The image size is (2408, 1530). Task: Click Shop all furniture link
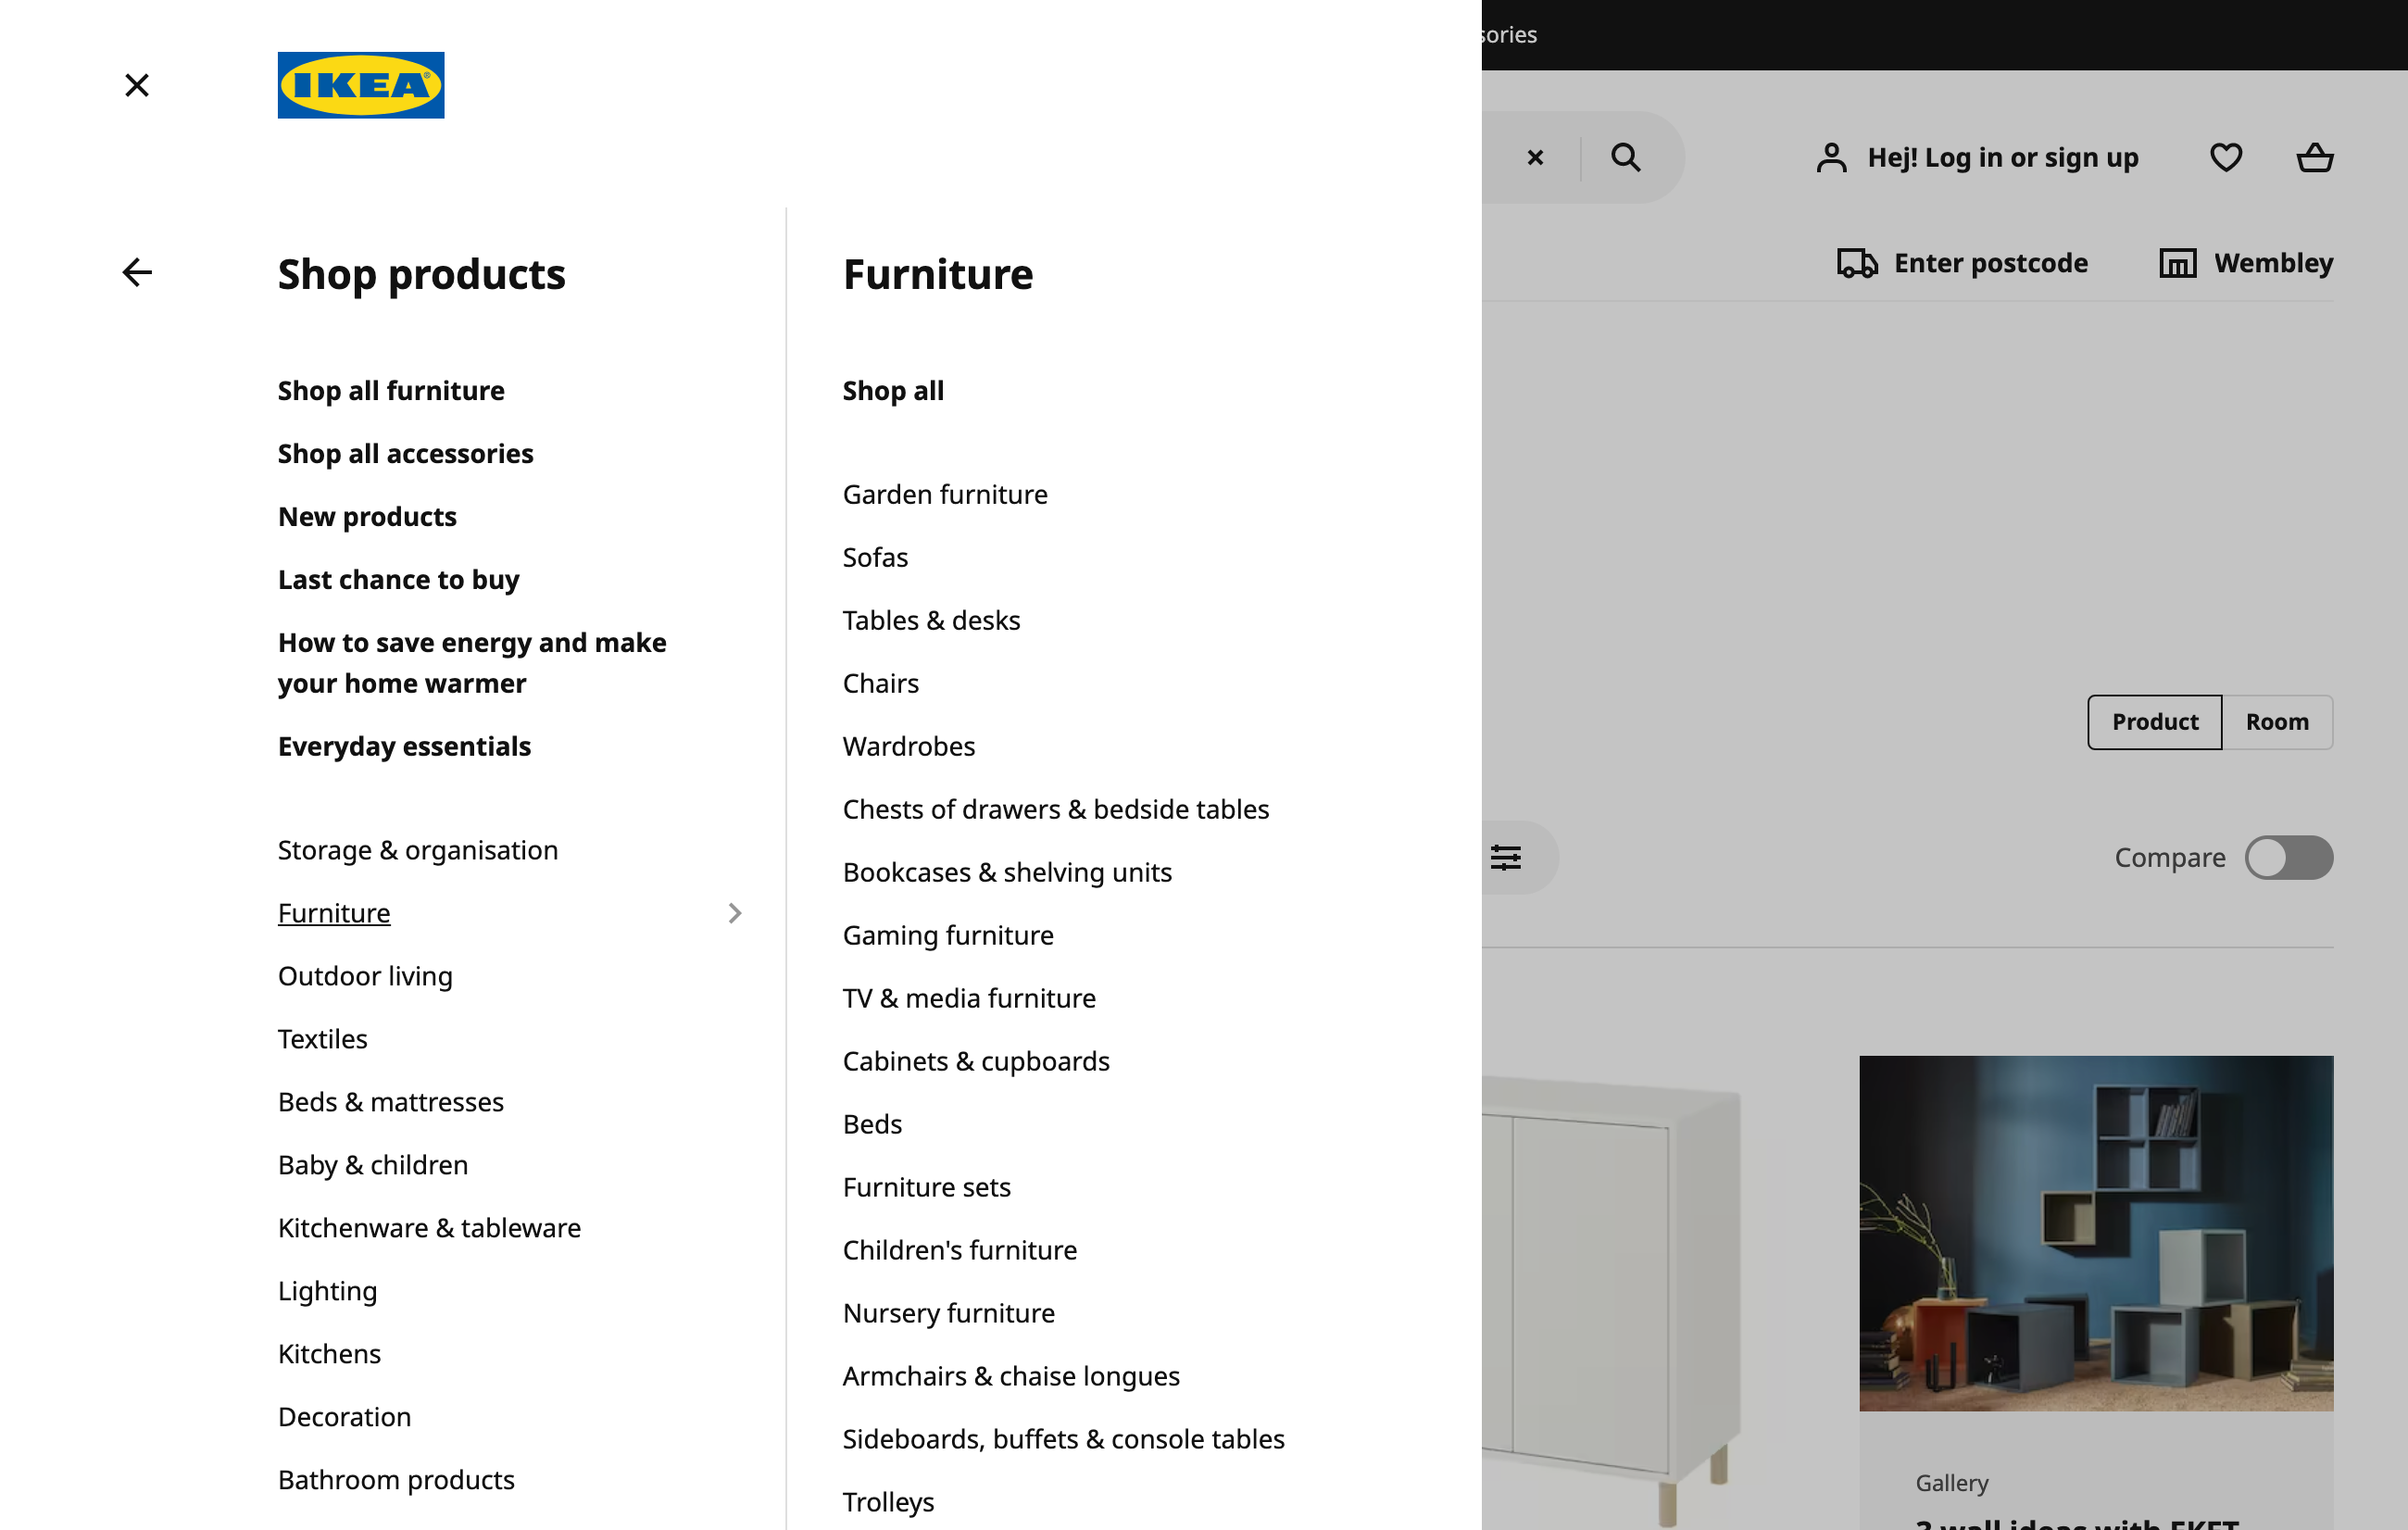pos(390,390)
